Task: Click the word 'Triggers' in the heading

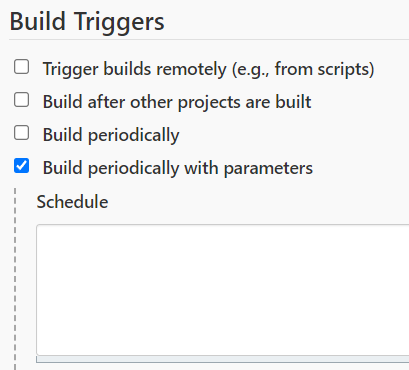Action: [119, 22]
